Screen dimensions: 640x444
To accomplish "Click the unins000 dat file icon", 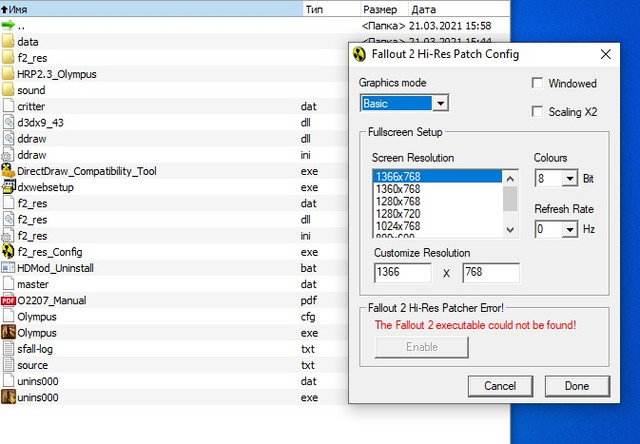I will (8, 381).
